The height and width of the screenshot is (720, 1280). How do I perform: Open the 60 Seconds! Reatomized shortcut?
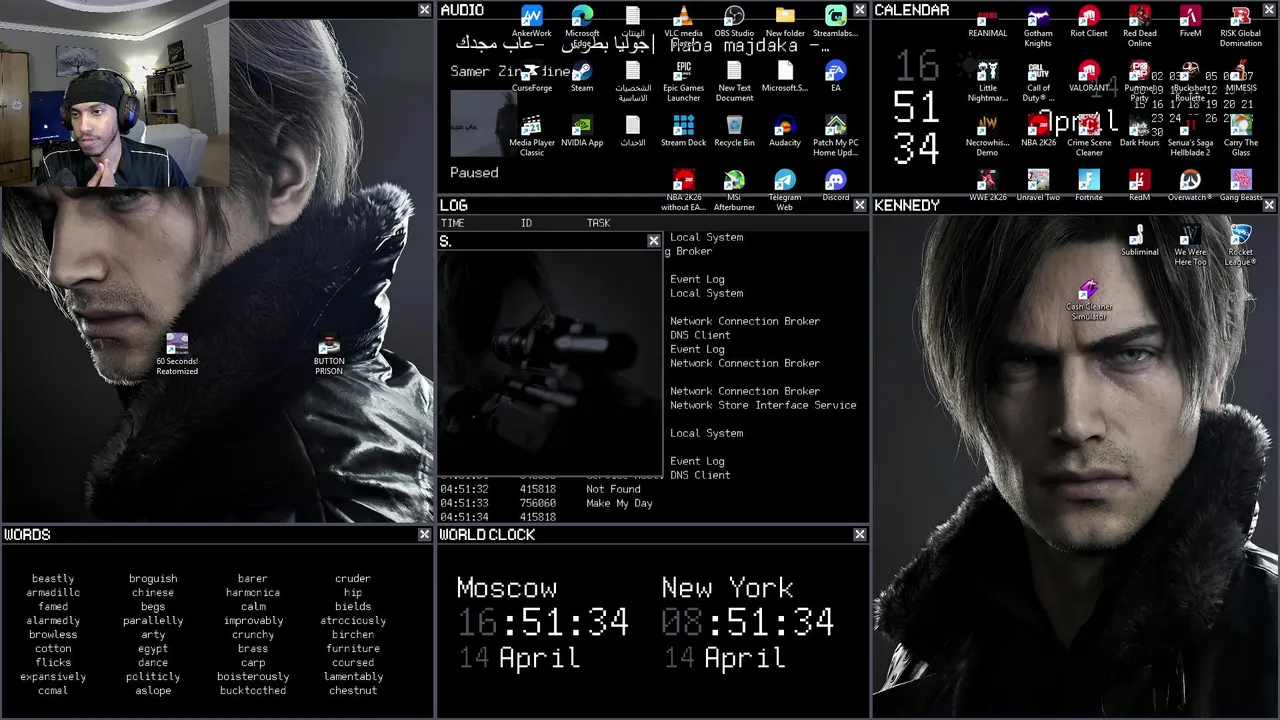click(x=177, y=354)
